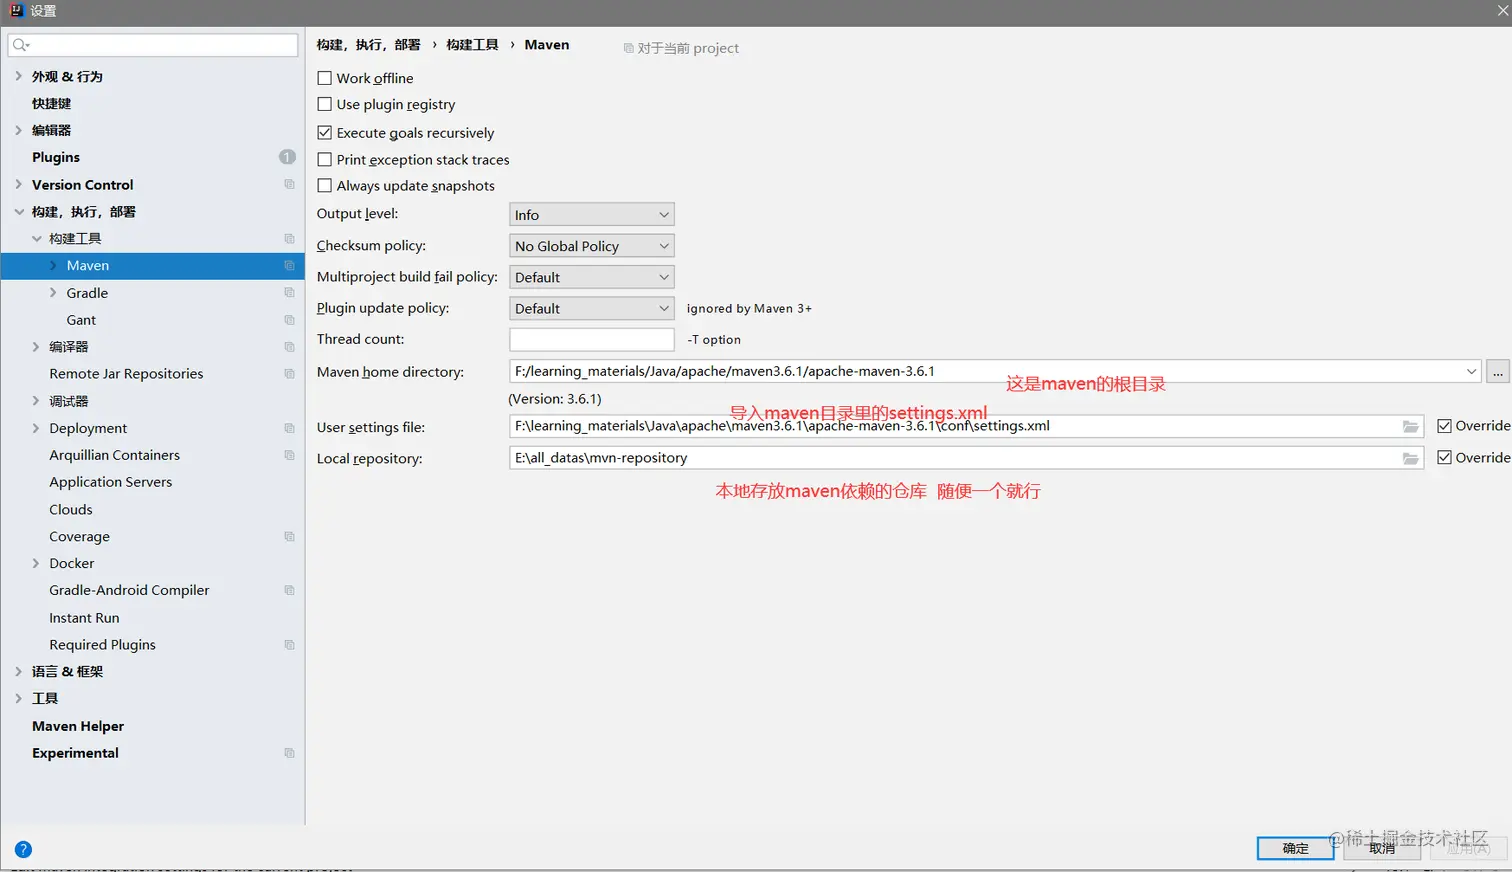
Task: Click the Local repository path field
Action: tap(966, 458)
